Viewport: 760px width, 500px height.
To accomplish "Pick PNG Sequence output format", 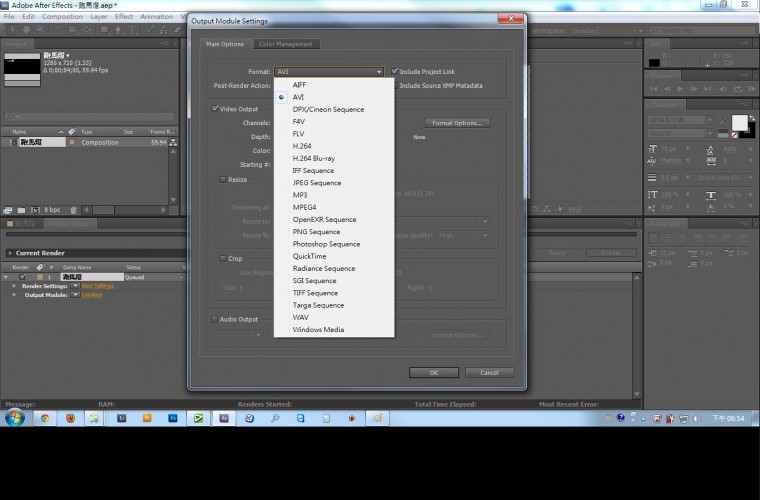I will [316, 232].
